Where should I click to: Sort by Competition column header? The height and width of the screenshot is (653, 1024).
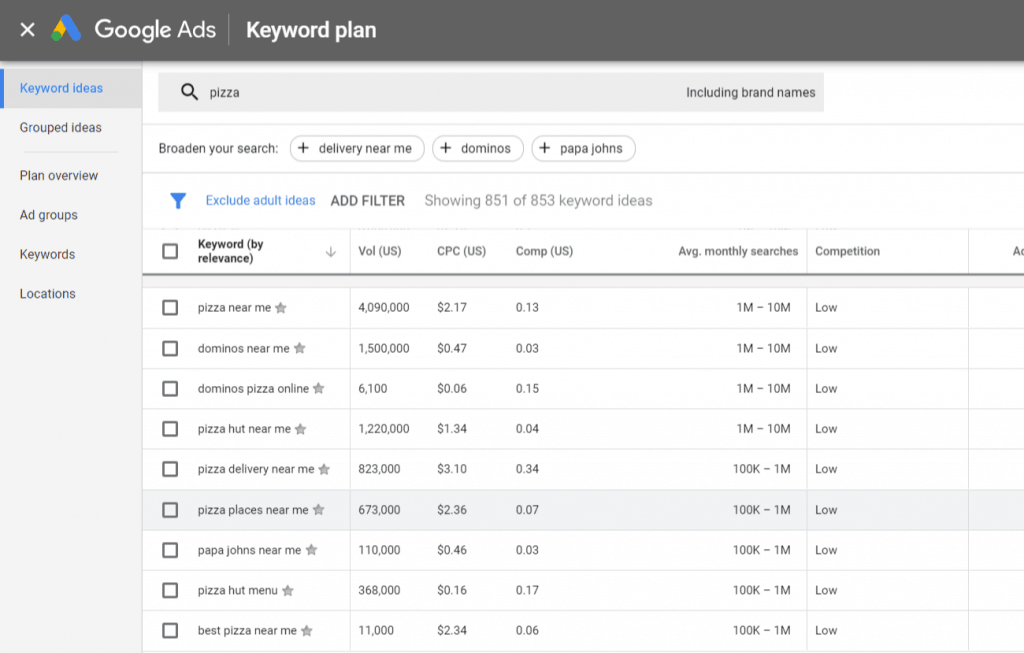pyautogui.click(x=847, y=251)
